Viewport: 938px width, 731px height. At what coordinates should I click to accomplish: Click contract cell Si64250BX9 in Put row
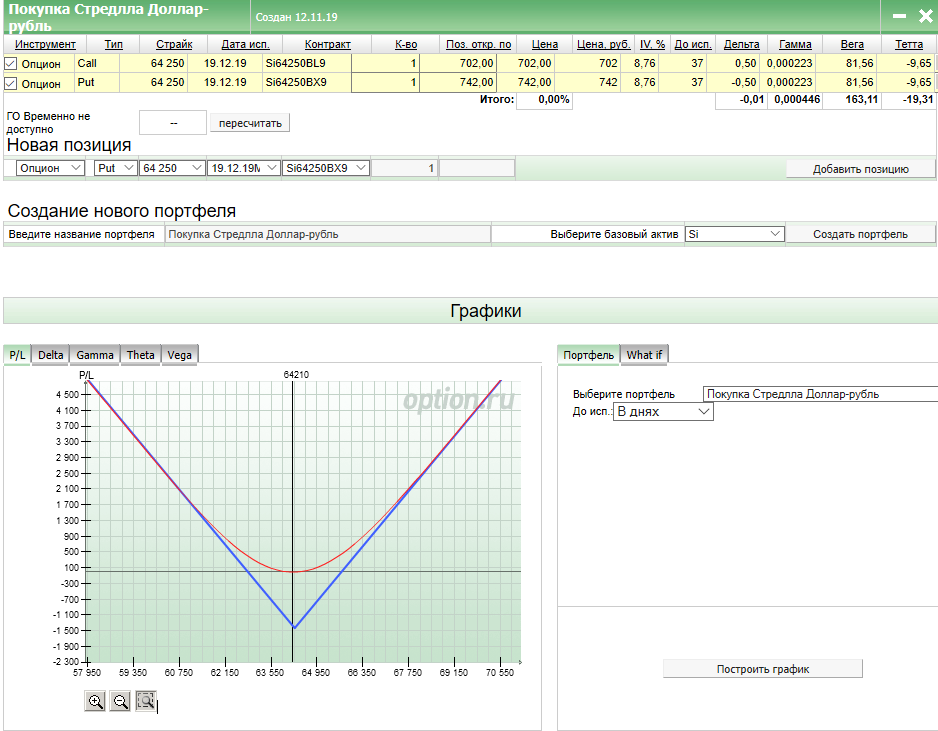coord(306,83)
